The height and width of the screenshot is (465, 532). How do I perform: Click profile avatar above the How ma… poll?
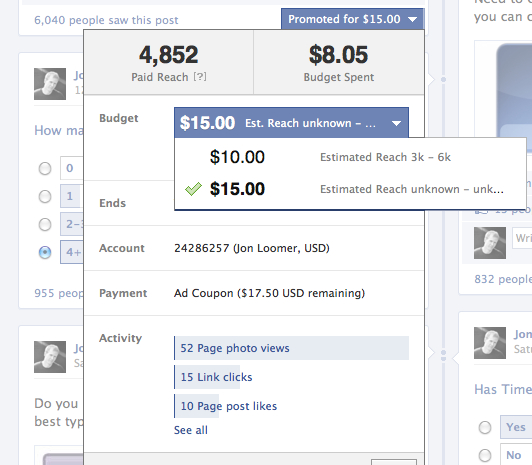50,84
